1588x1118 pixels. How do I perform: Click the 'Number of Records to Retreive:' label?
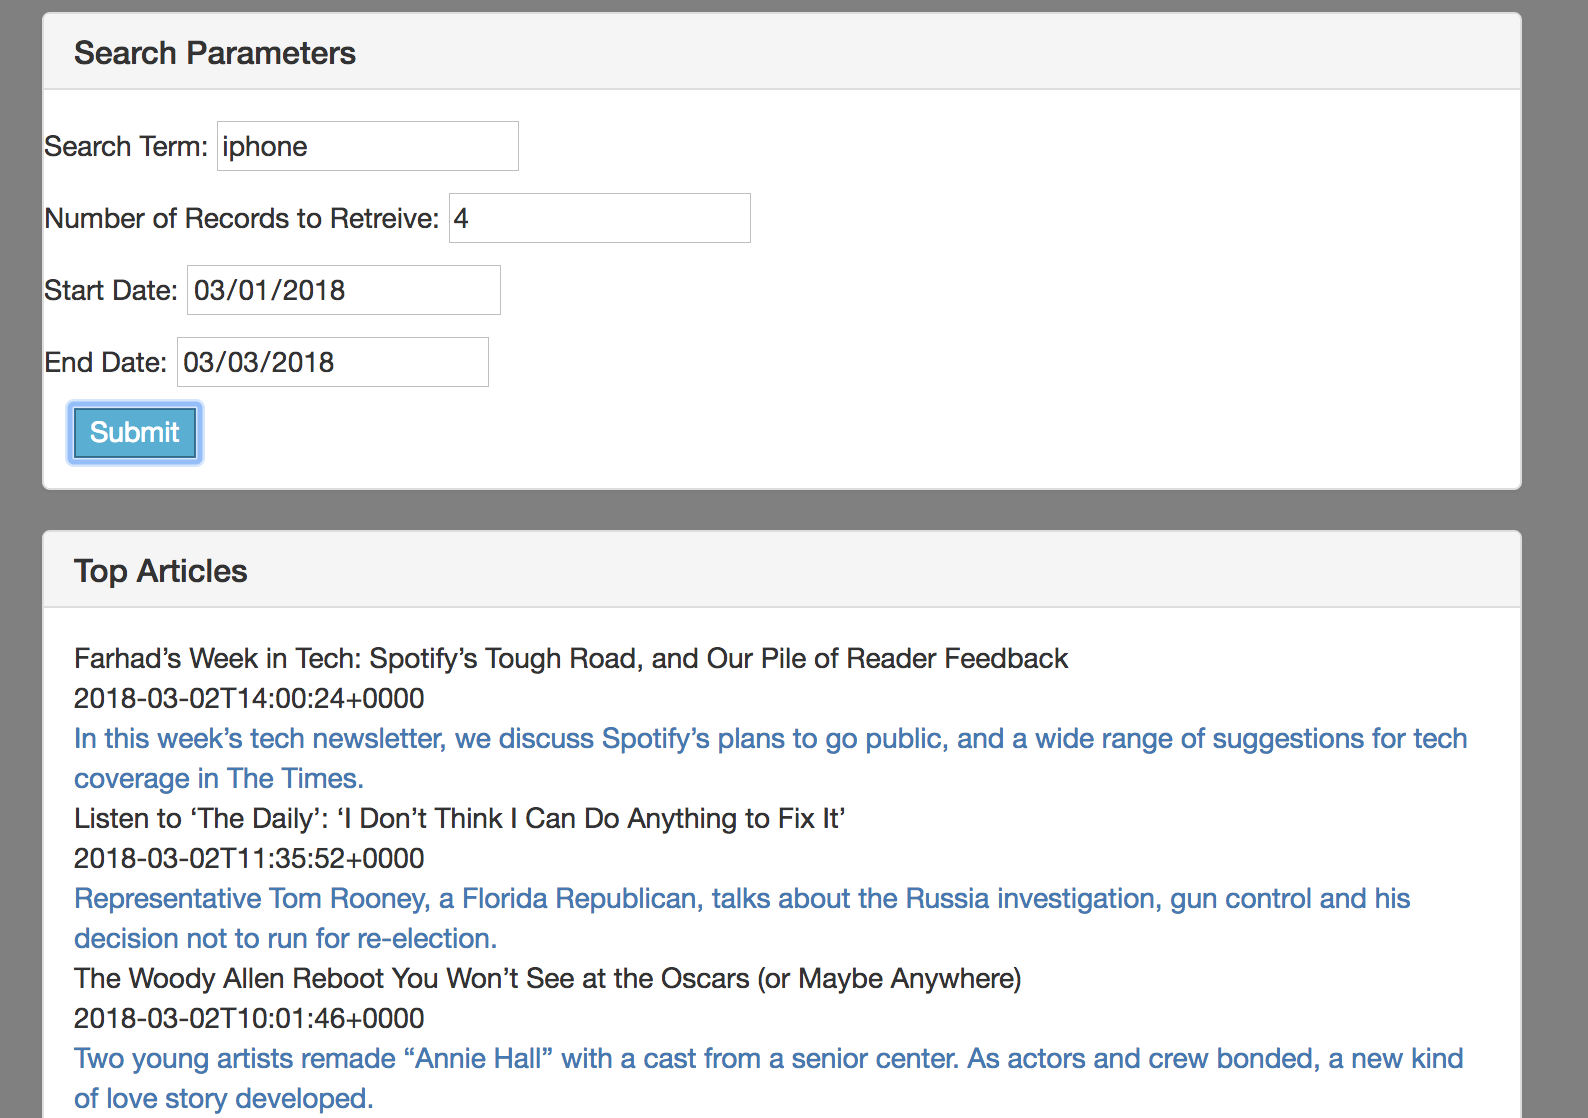pyautogui.click(x=242, y=219)
